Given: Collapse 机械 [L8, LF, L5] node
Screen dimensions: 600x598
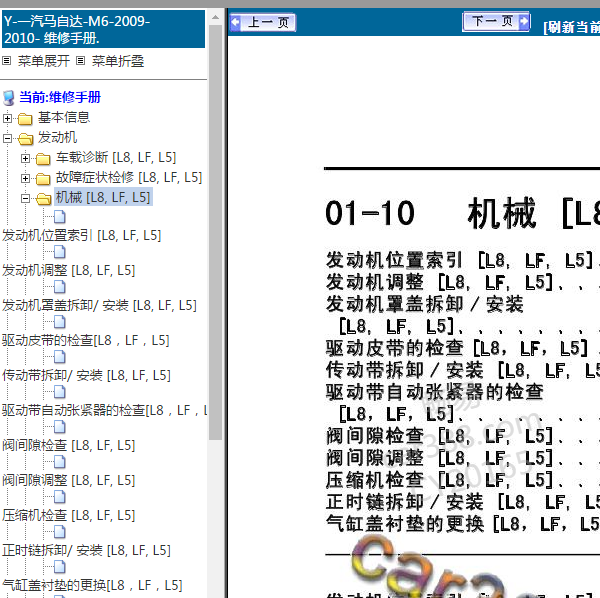Looking at the screenshot, I should click(25, 198).
